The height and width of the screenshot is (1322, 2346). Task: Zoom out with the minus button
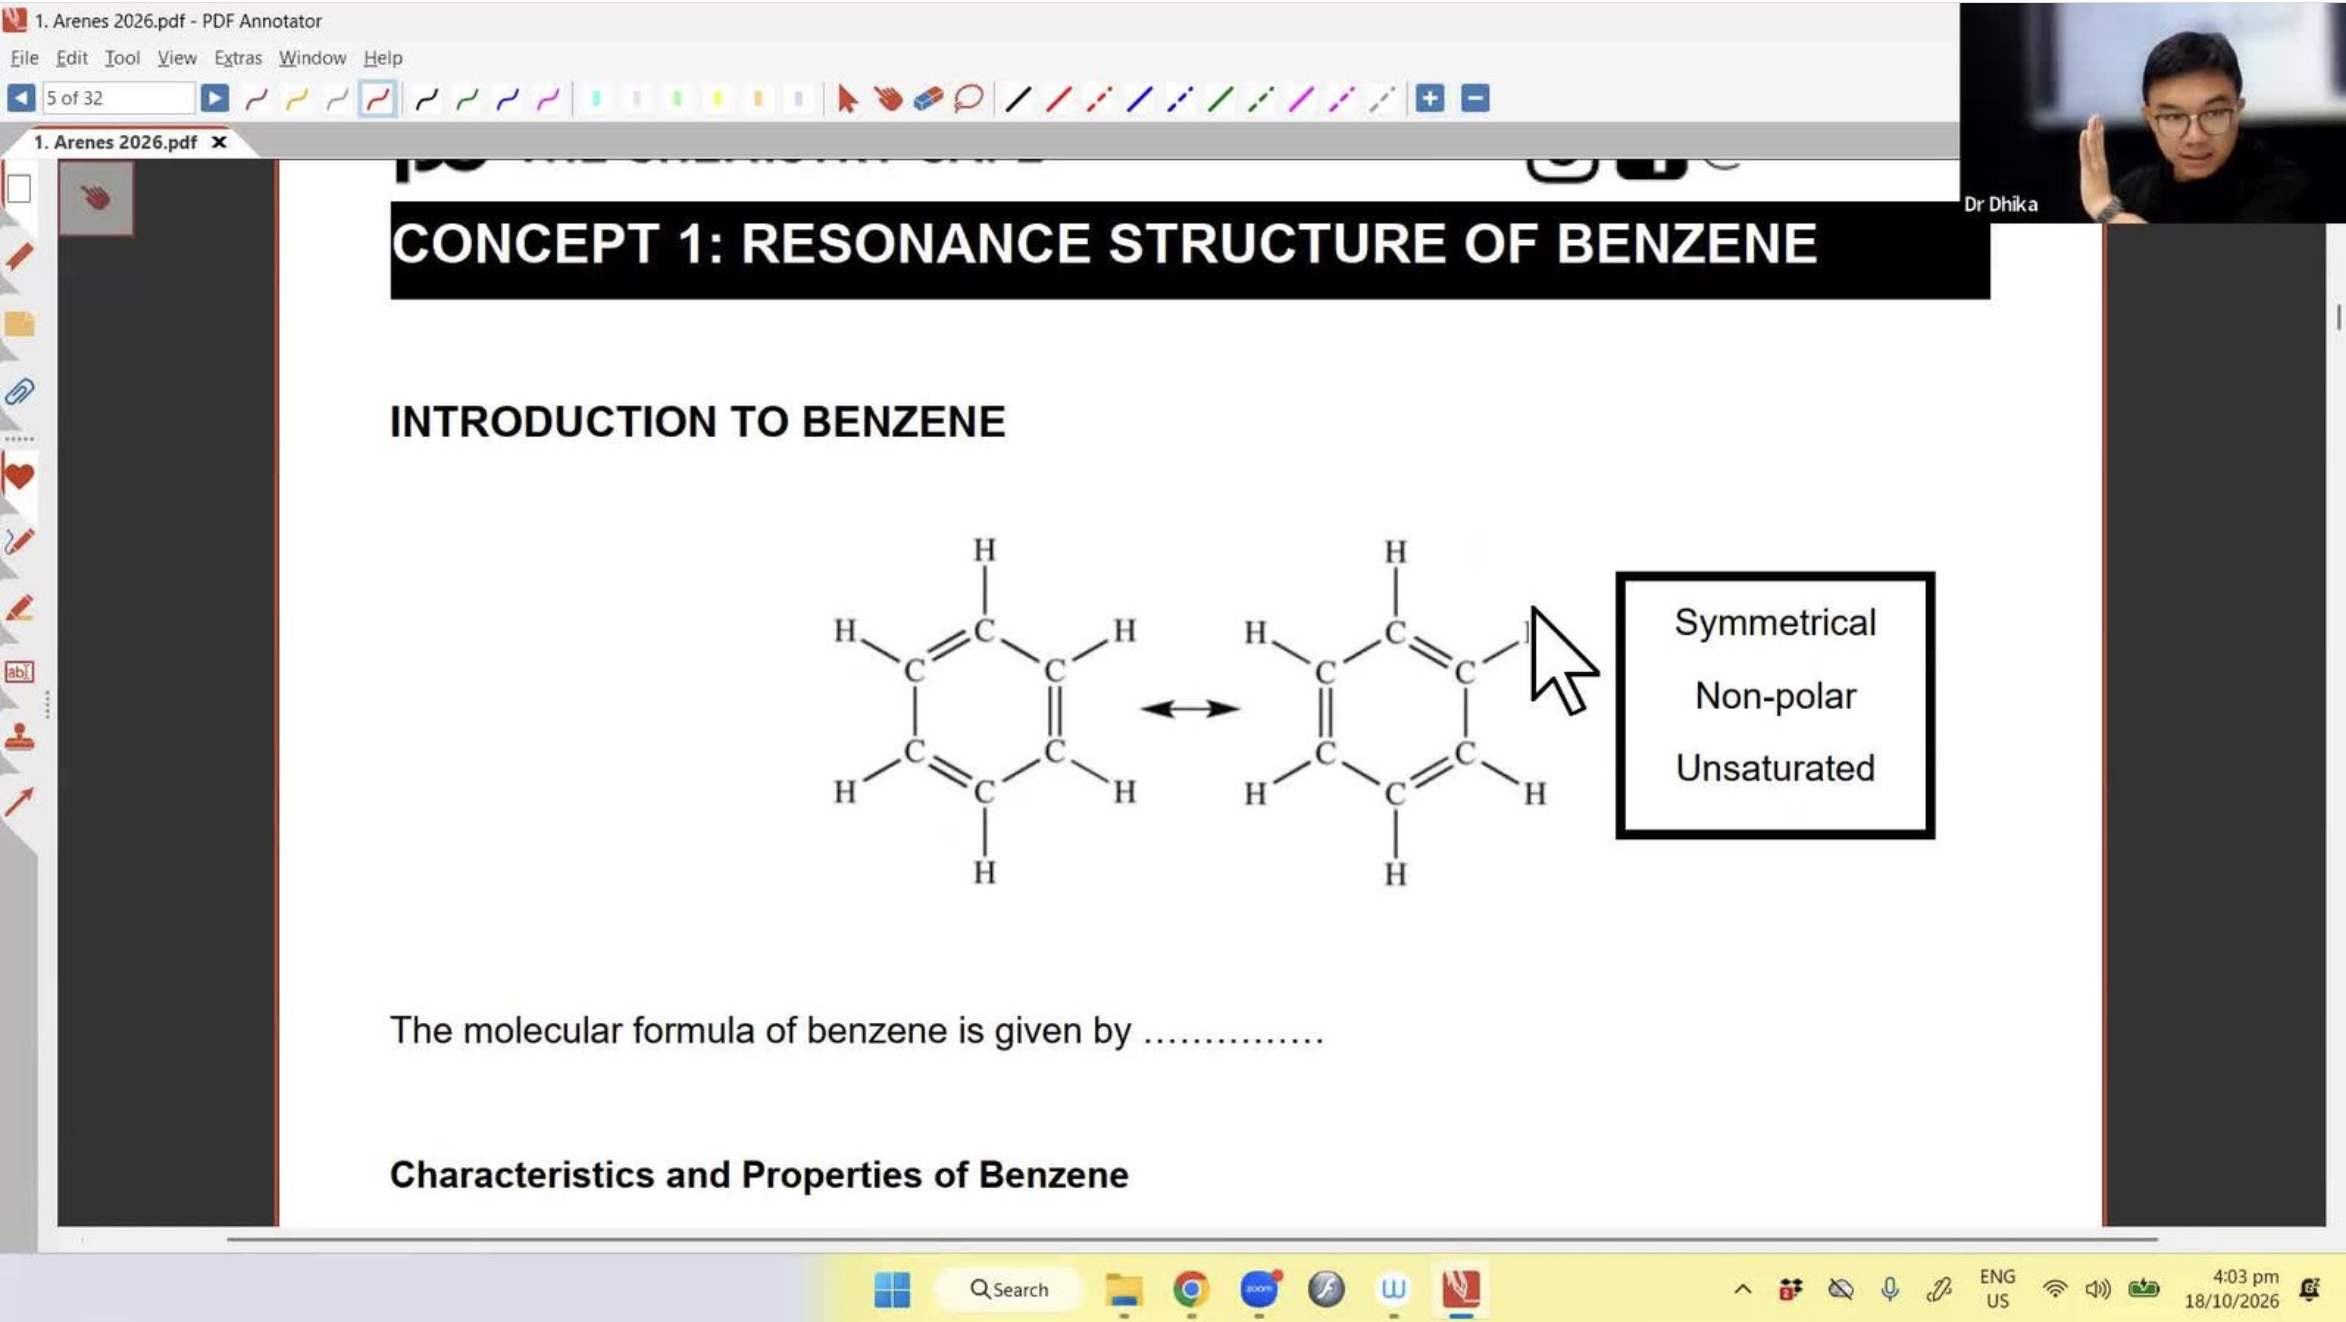pos(1475,98)
